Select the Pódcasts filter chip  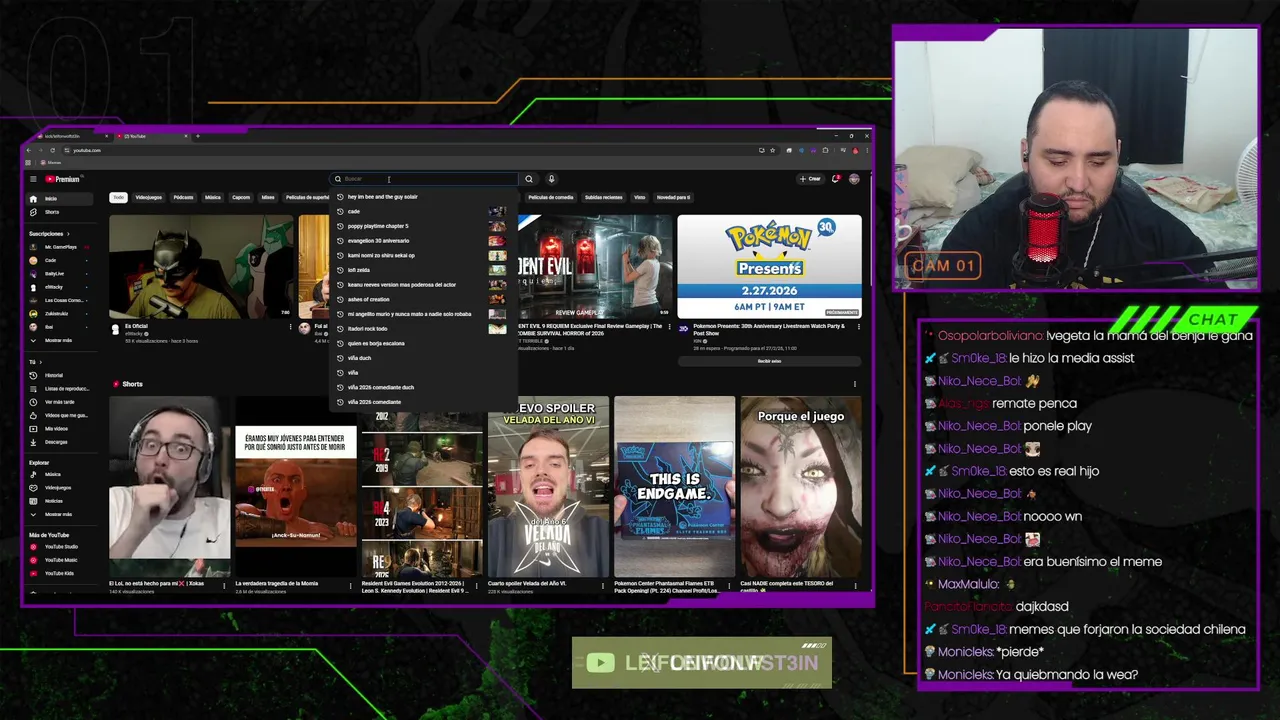click(x=183, y=197)
